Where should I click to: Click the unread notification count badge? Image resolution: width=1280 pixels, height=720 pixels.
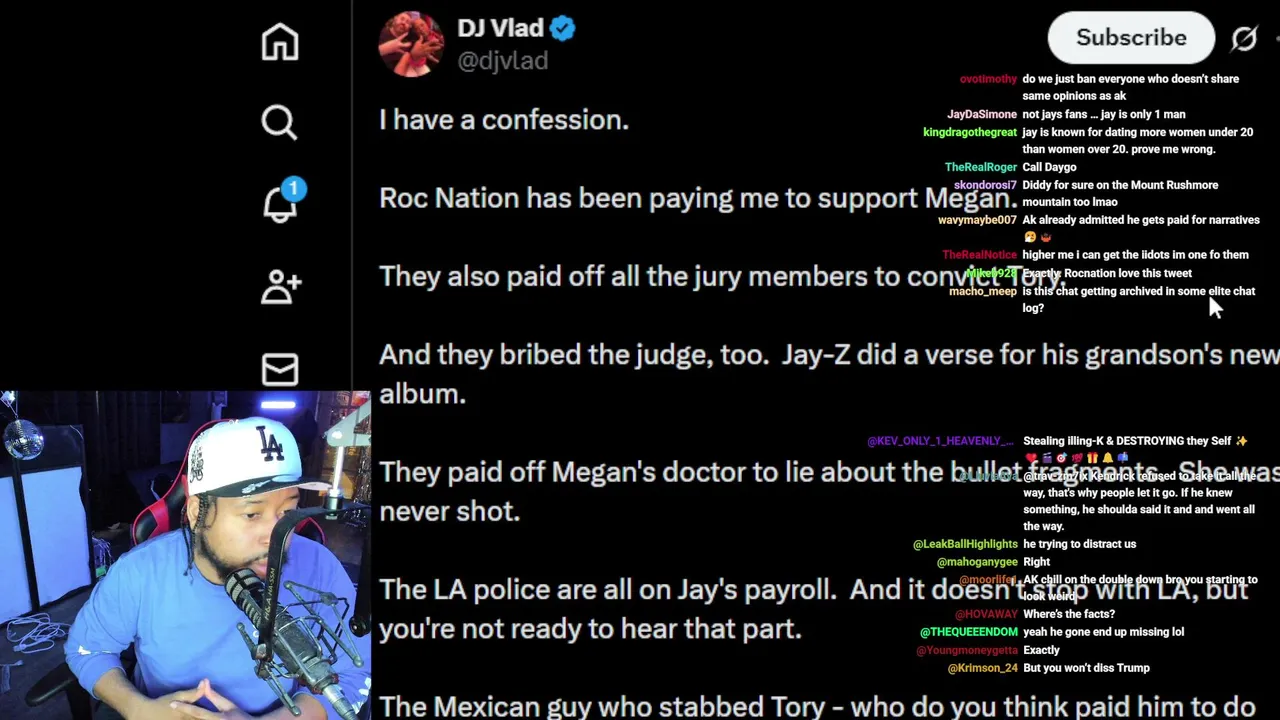pos(293,189)
